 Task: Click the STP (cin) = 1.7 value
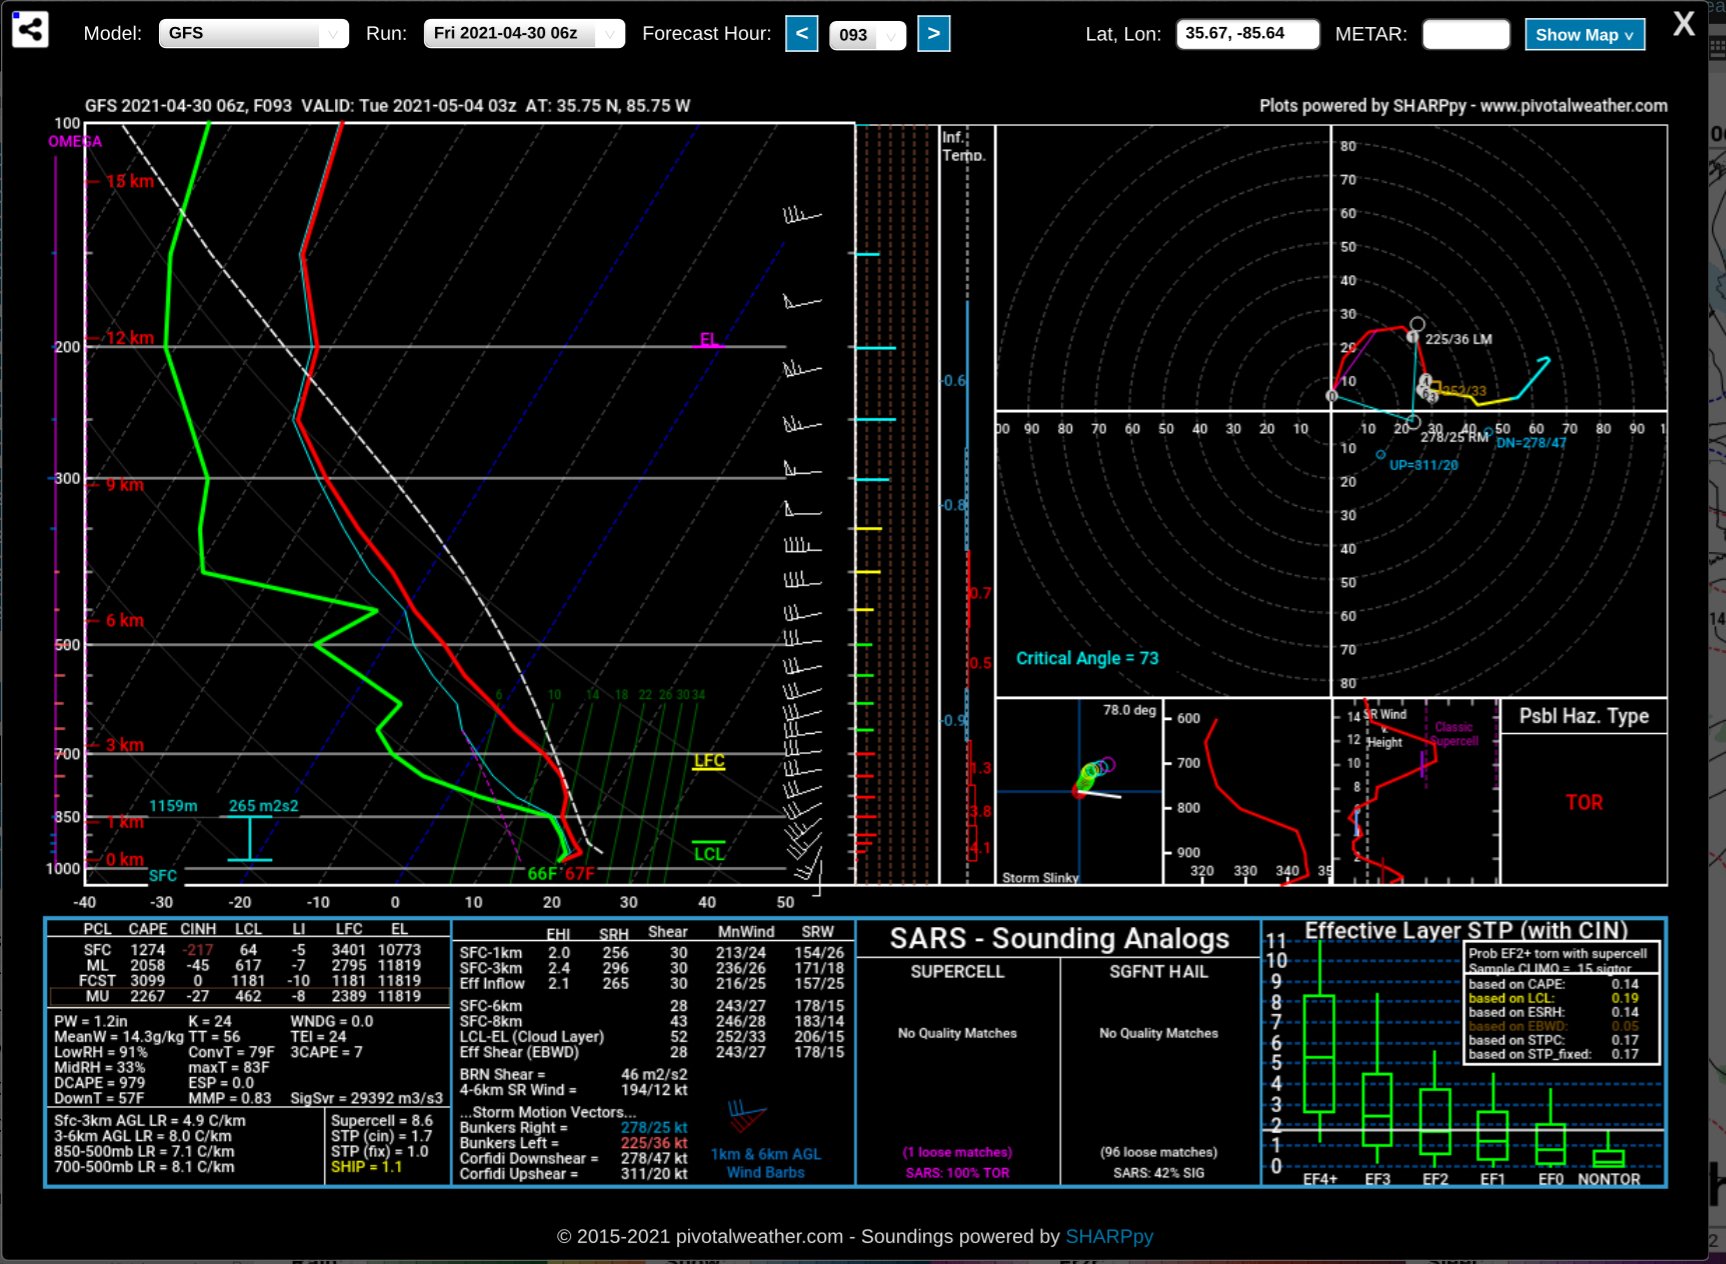pos(382,1136)
